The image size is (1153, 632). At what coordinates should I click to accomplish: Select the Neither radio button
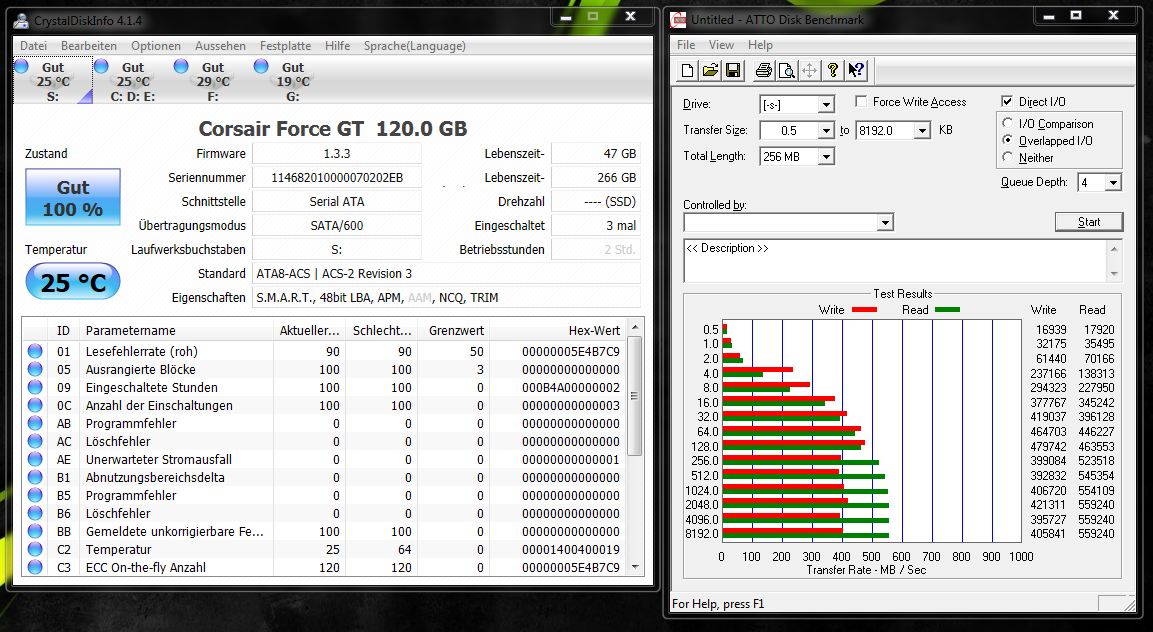[x=1007, y=157]
